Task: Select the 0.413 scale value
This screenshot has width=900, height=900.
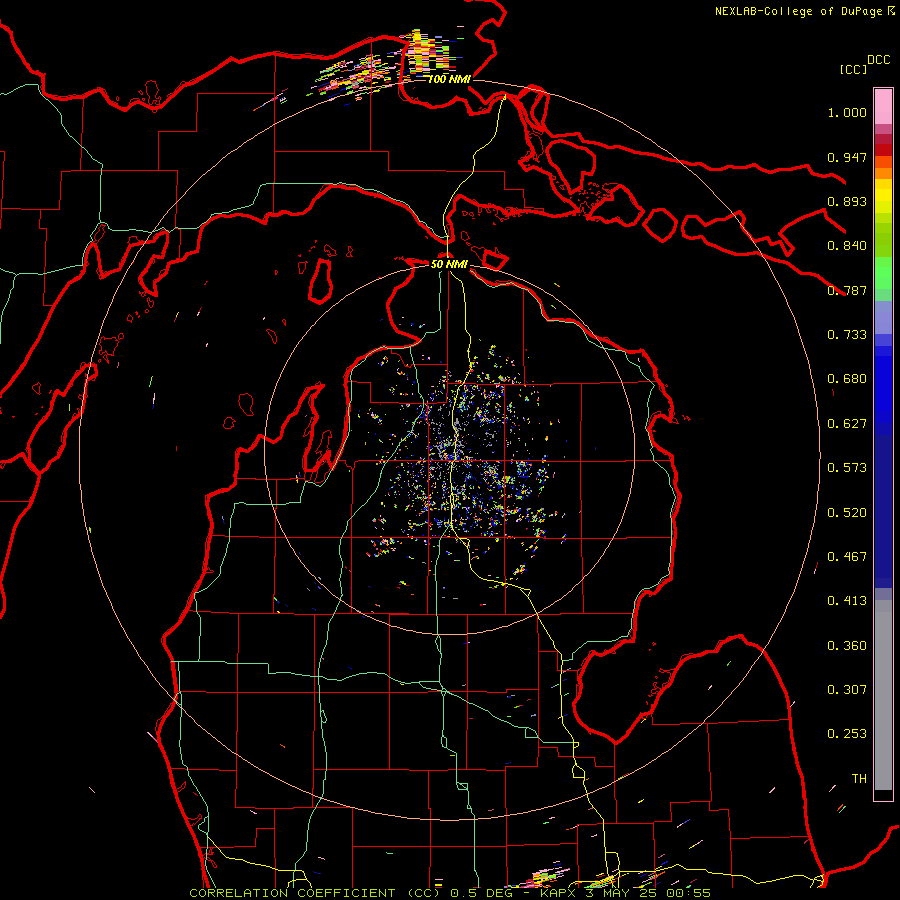Action: [847, 601]
